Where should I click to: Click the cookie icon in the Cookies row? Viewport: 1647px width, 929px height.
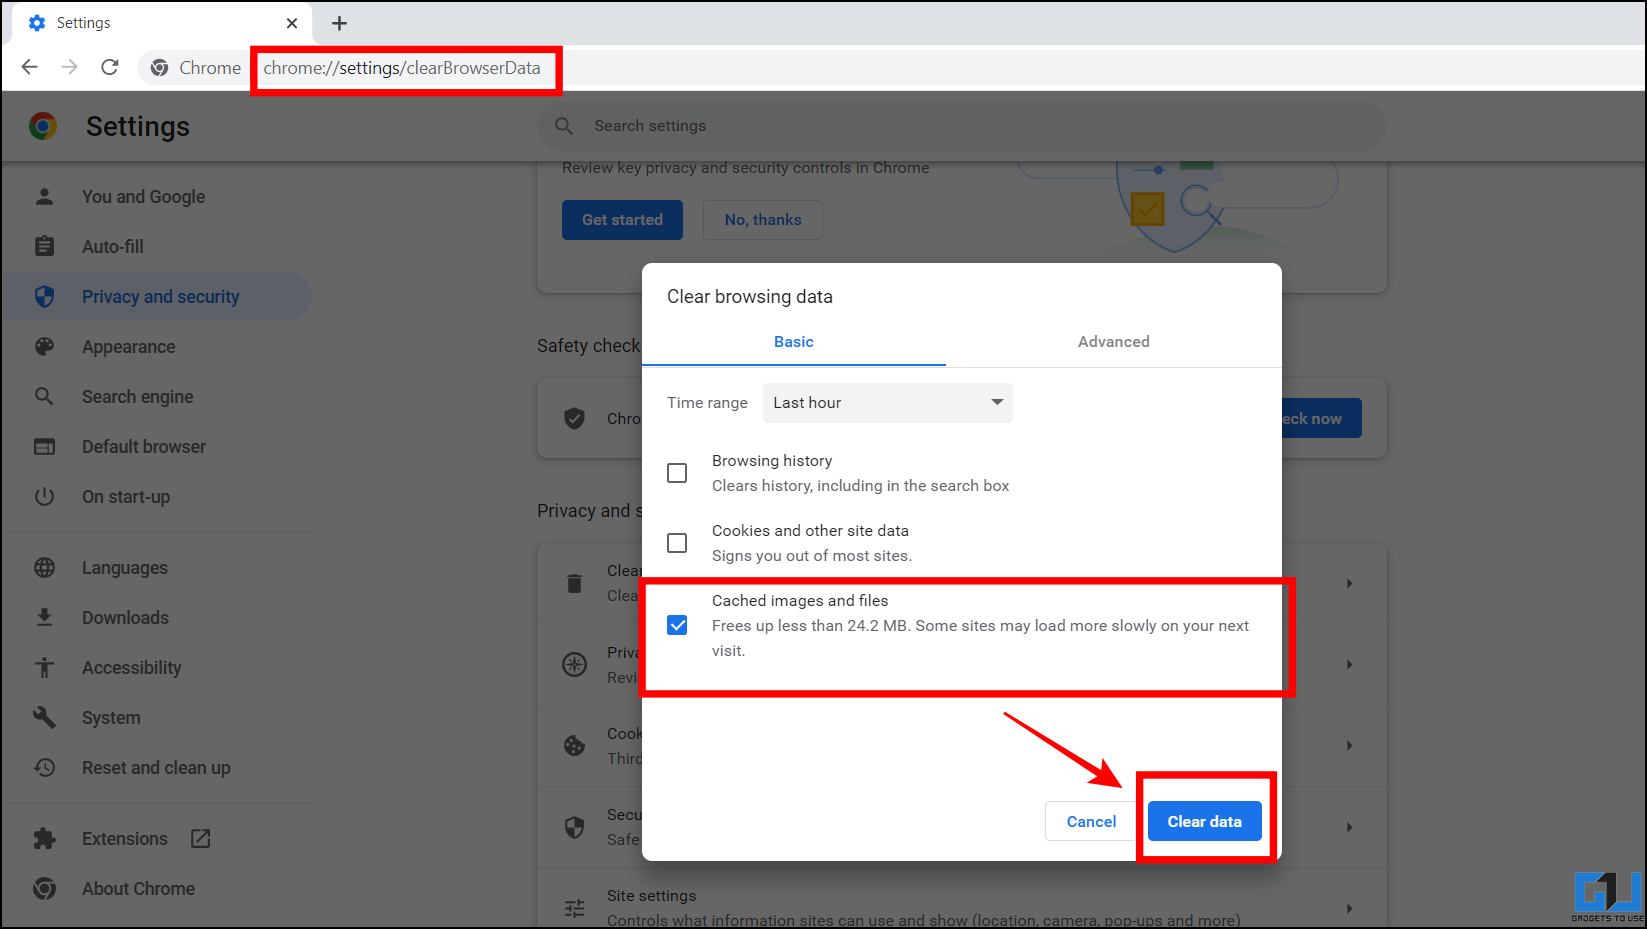pos(574,745)
